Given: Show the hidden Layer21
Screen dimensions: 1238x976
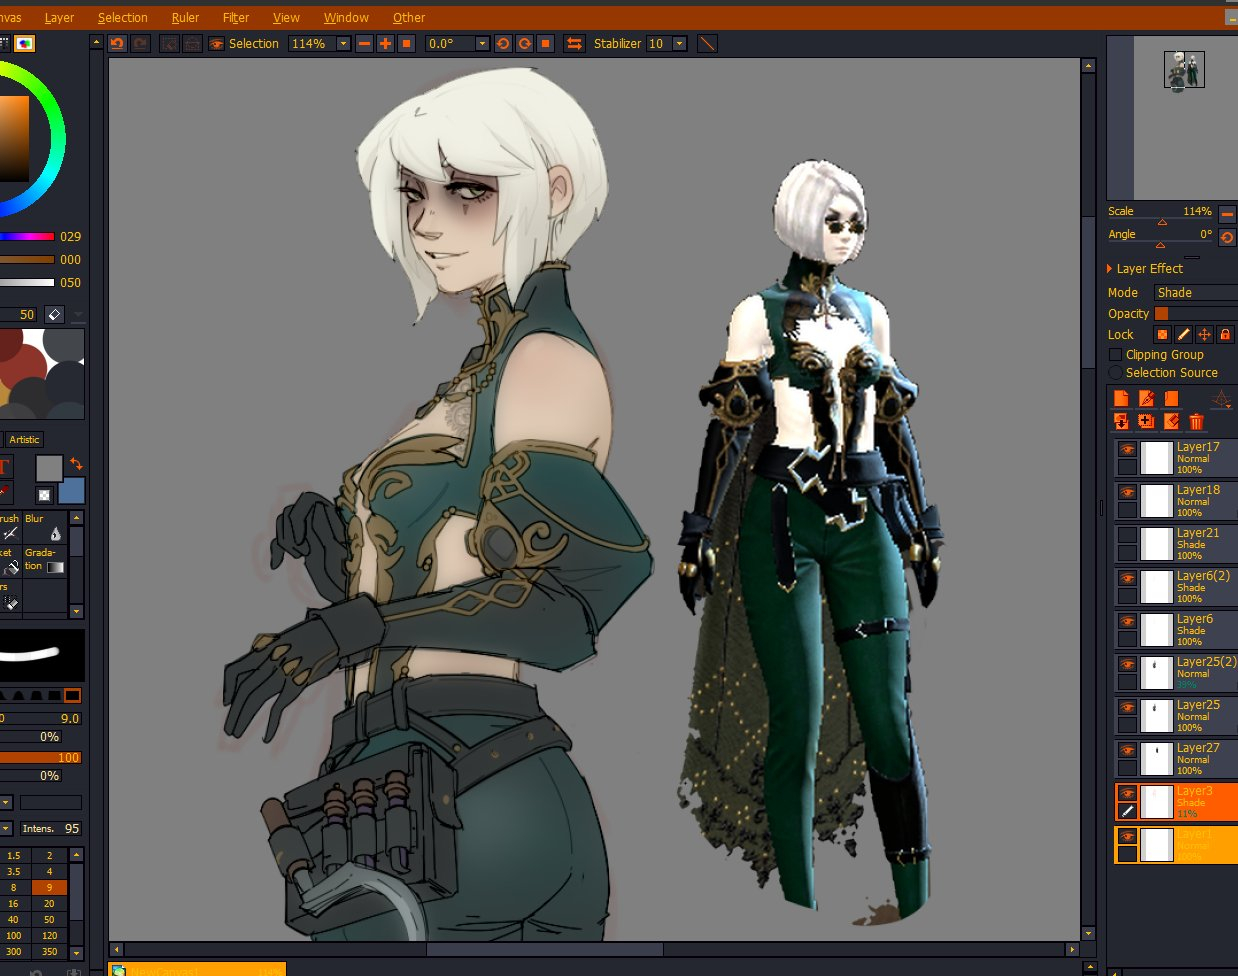Looking at the screenshot, I should pyautogui.click(x=1127, y=536).
